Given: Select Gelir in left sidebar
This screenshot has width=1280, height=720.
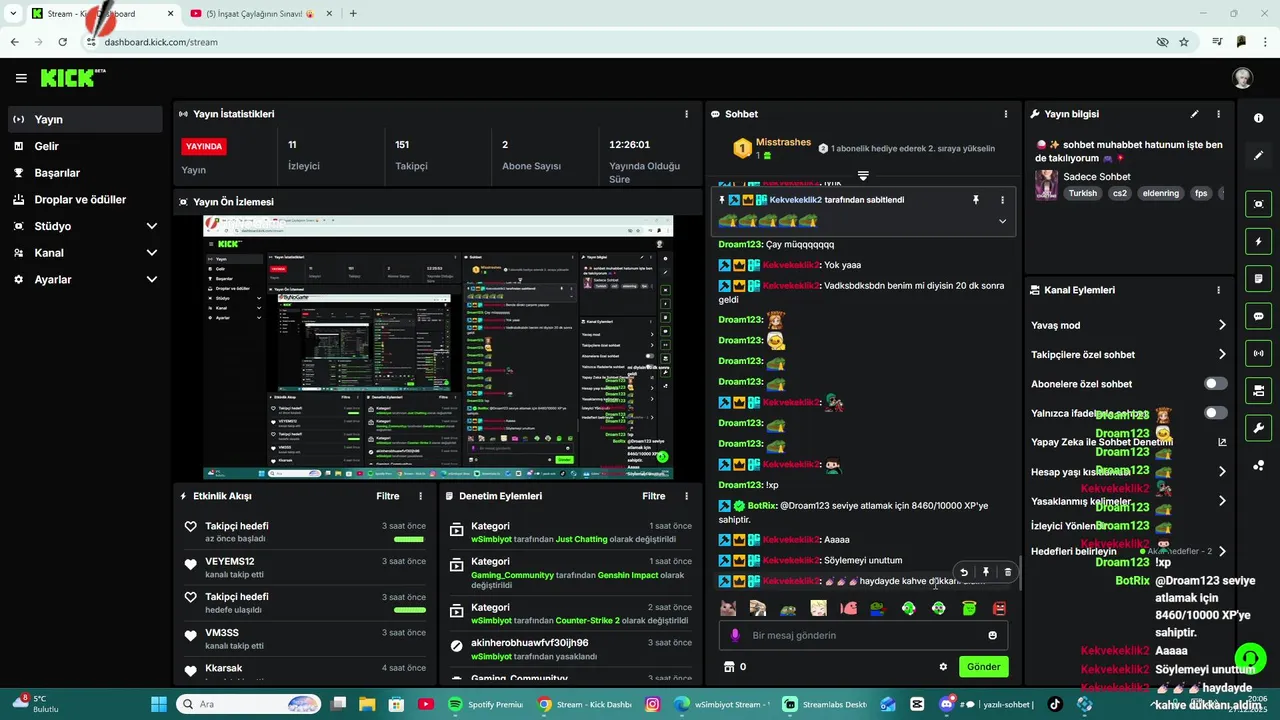Looking at the screenshot, I should pos(86,146).
